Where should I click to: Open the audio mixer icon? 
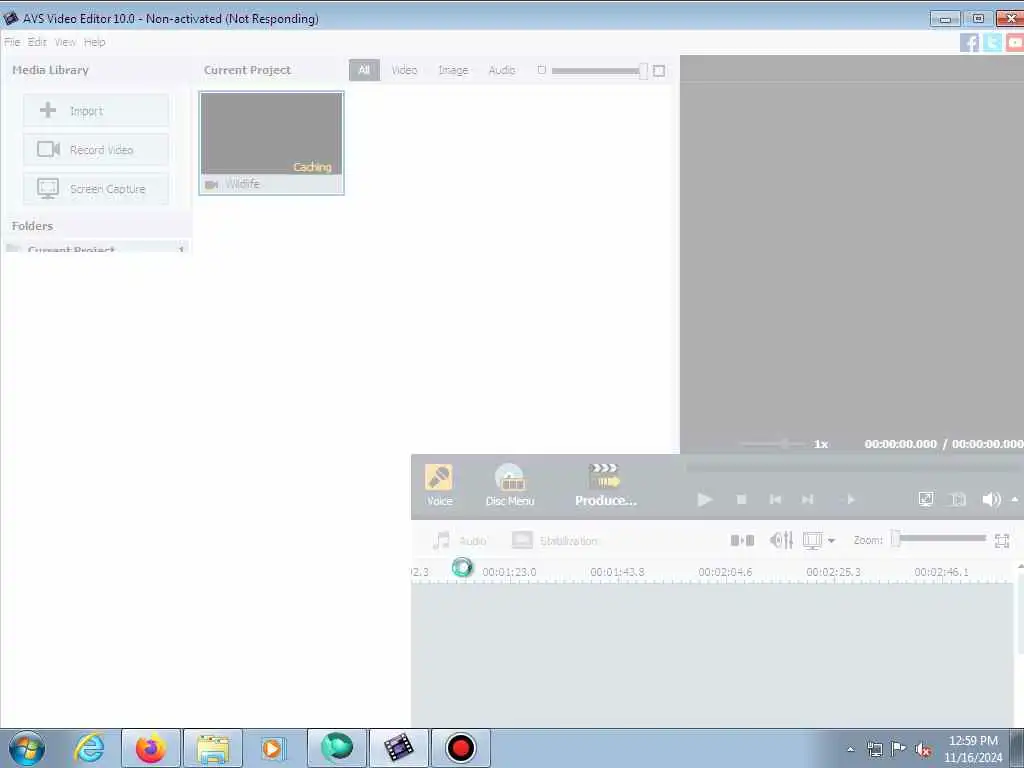[x=781, y=541]
